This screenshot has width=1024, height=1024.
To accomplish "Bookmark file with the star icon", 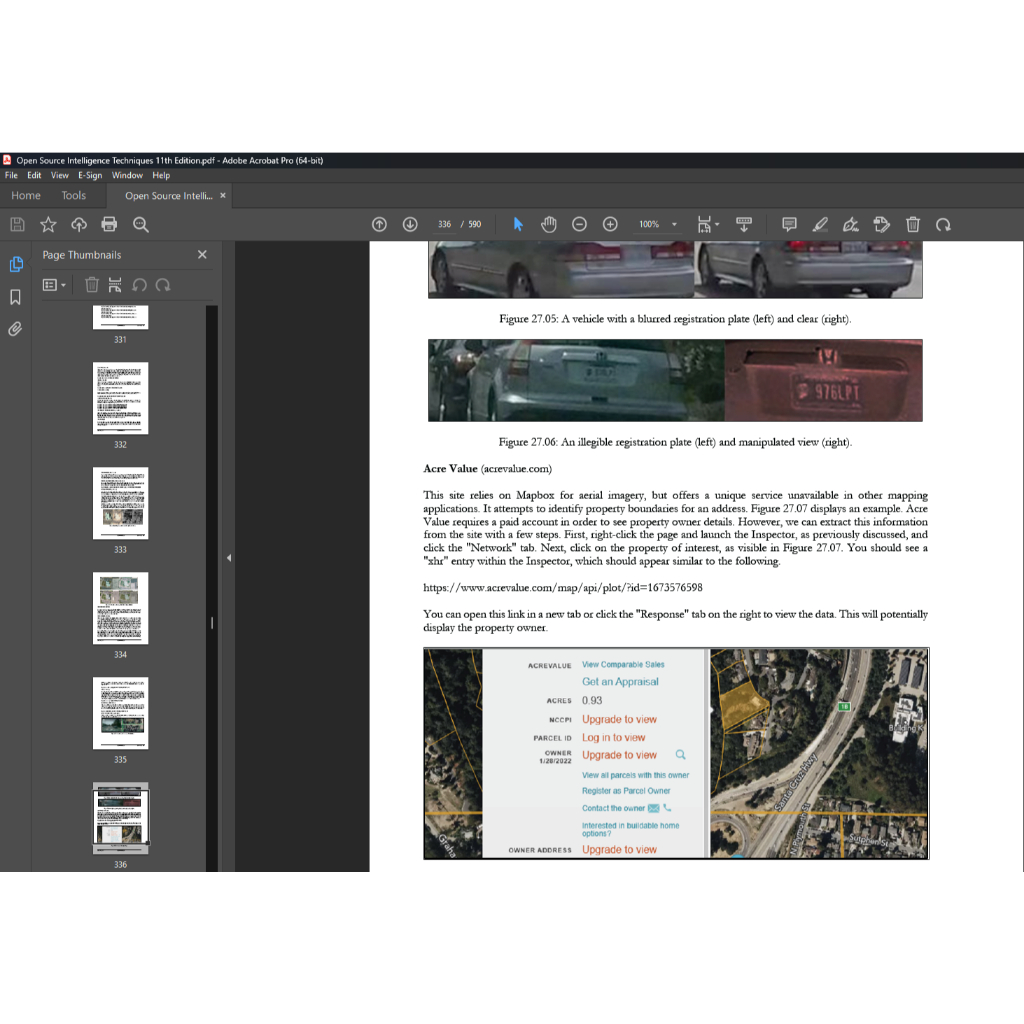I will (x=48, y=225).
